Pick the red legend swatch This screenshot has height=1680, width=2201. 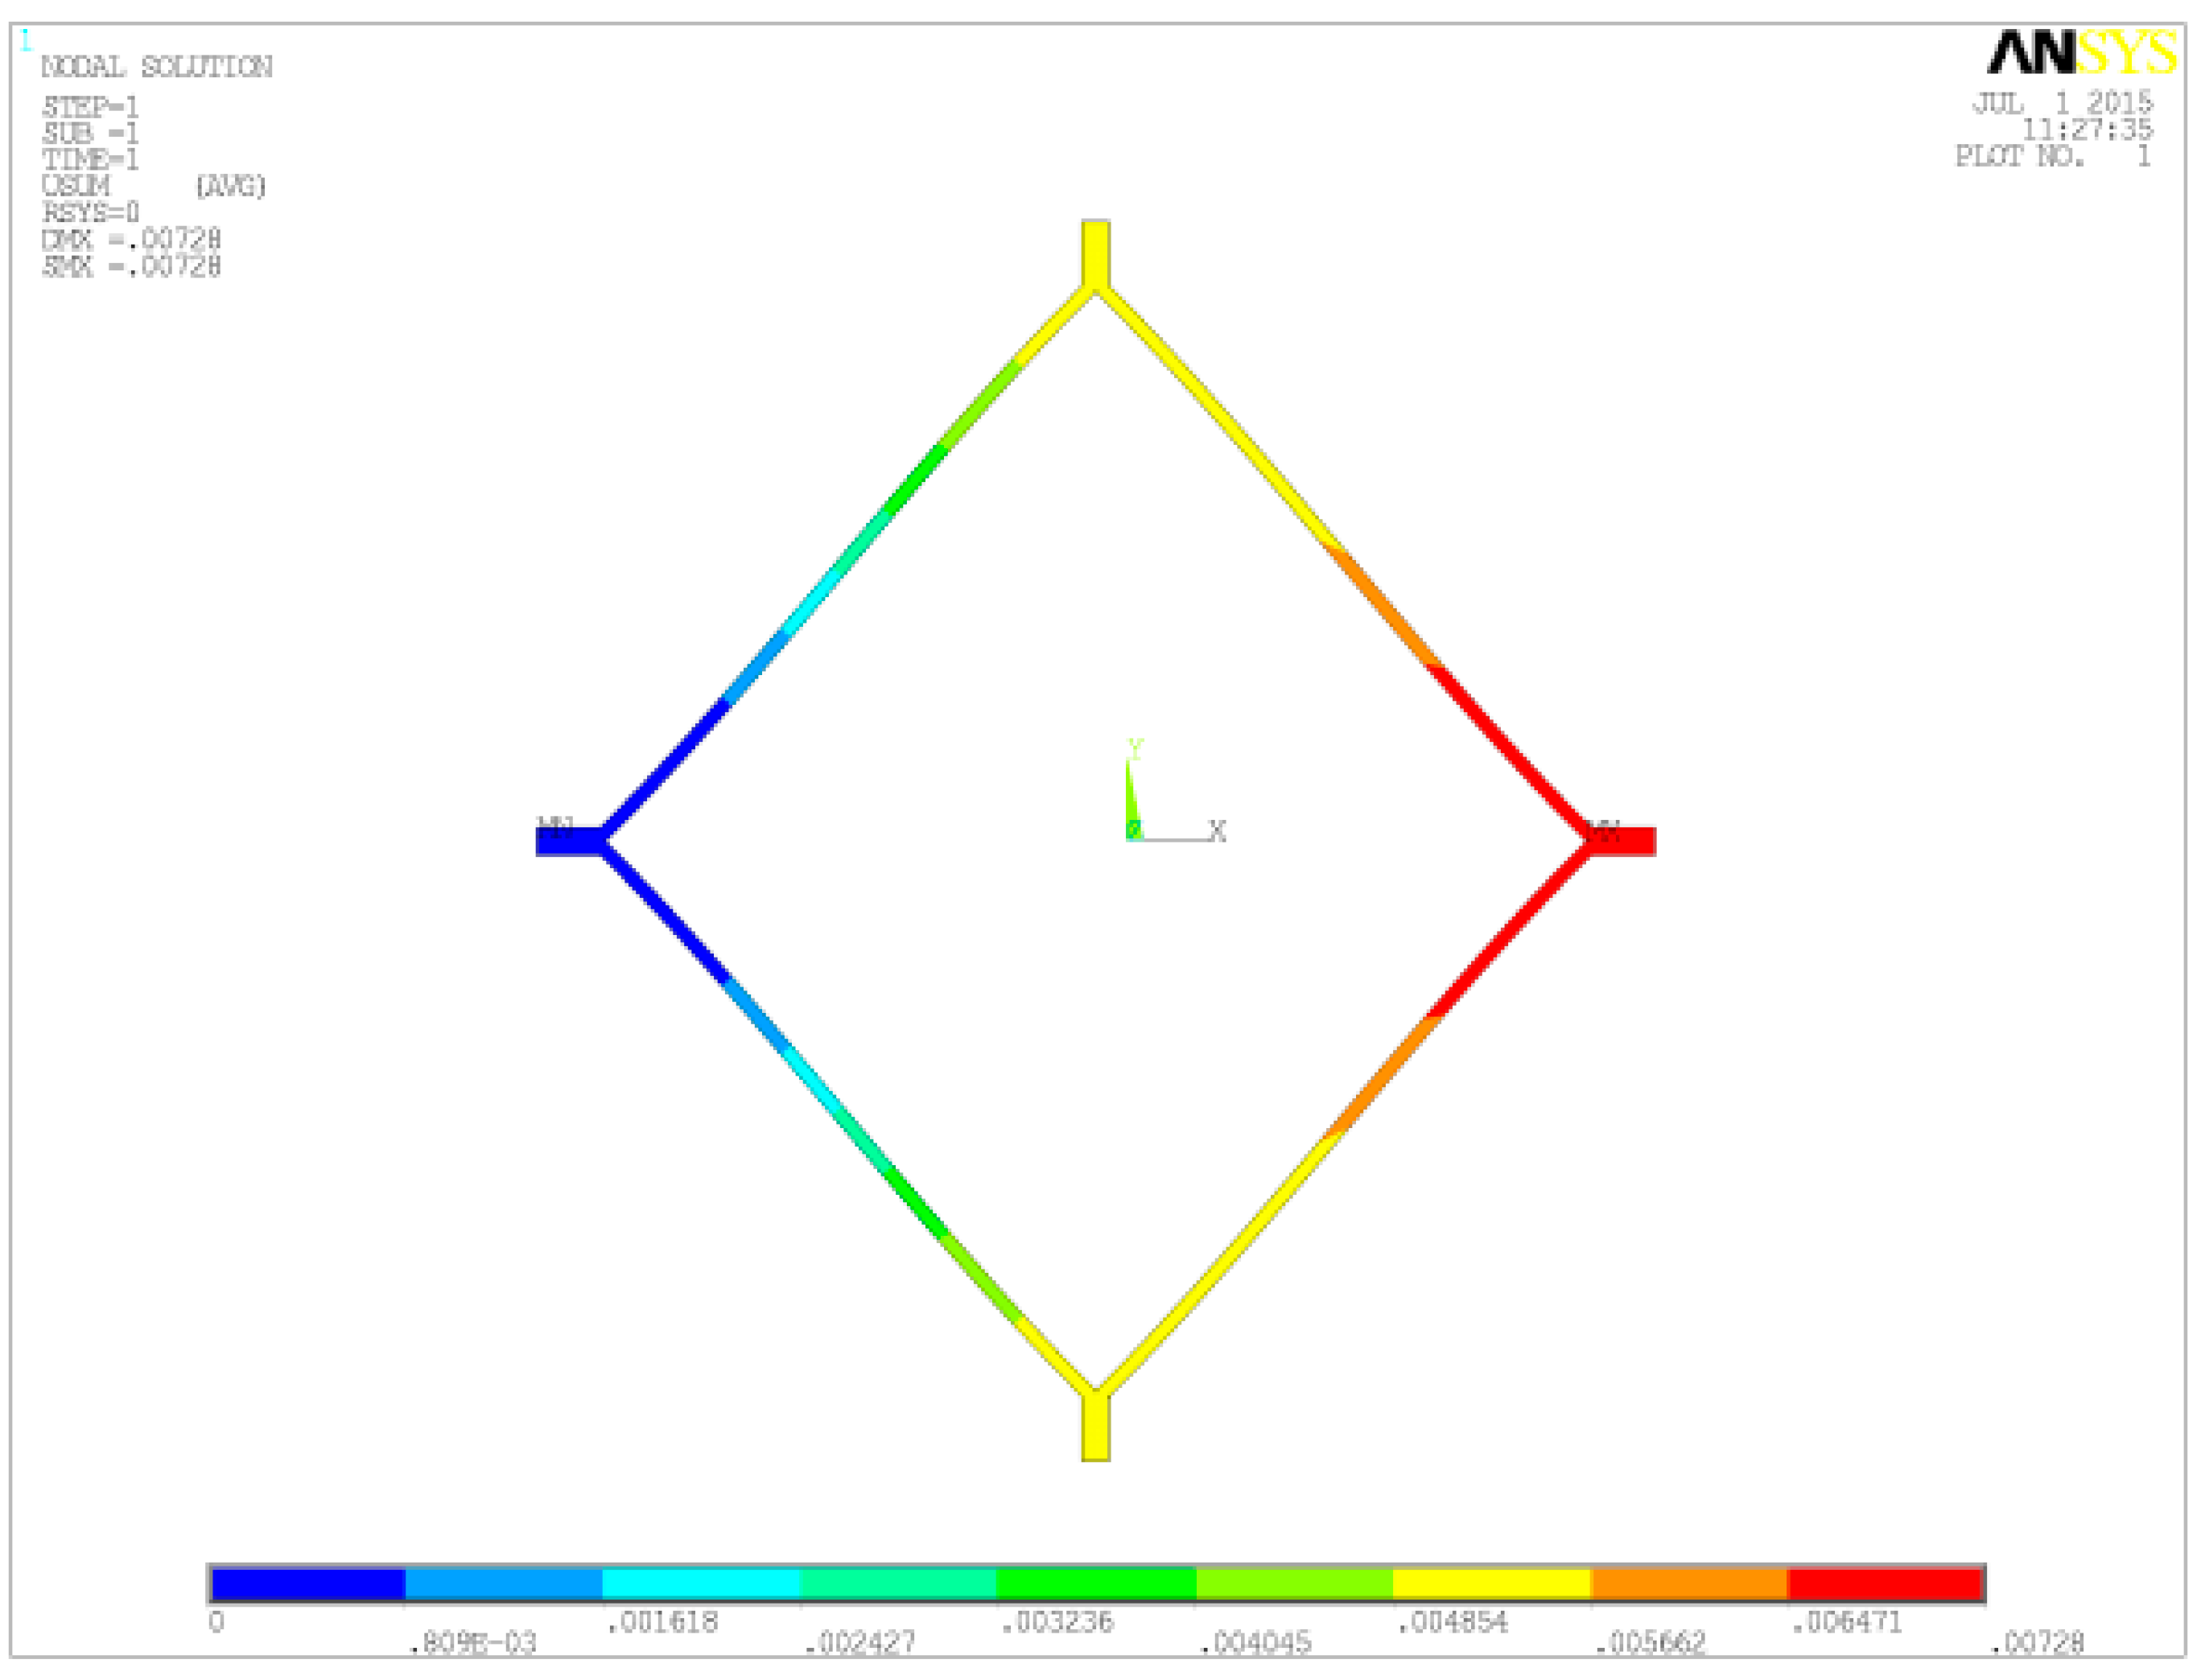pyautogui.click(x=1884, y=1584)
